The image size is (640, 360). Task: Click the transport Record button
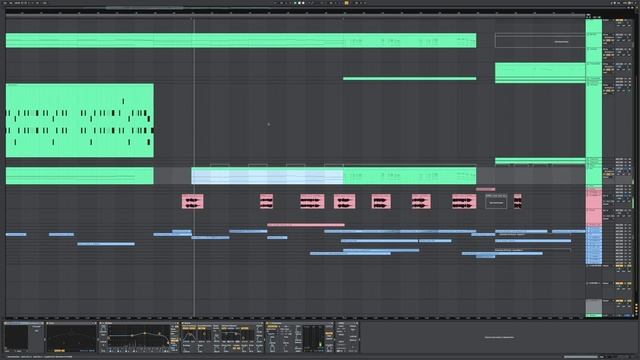tap(303, 3)
